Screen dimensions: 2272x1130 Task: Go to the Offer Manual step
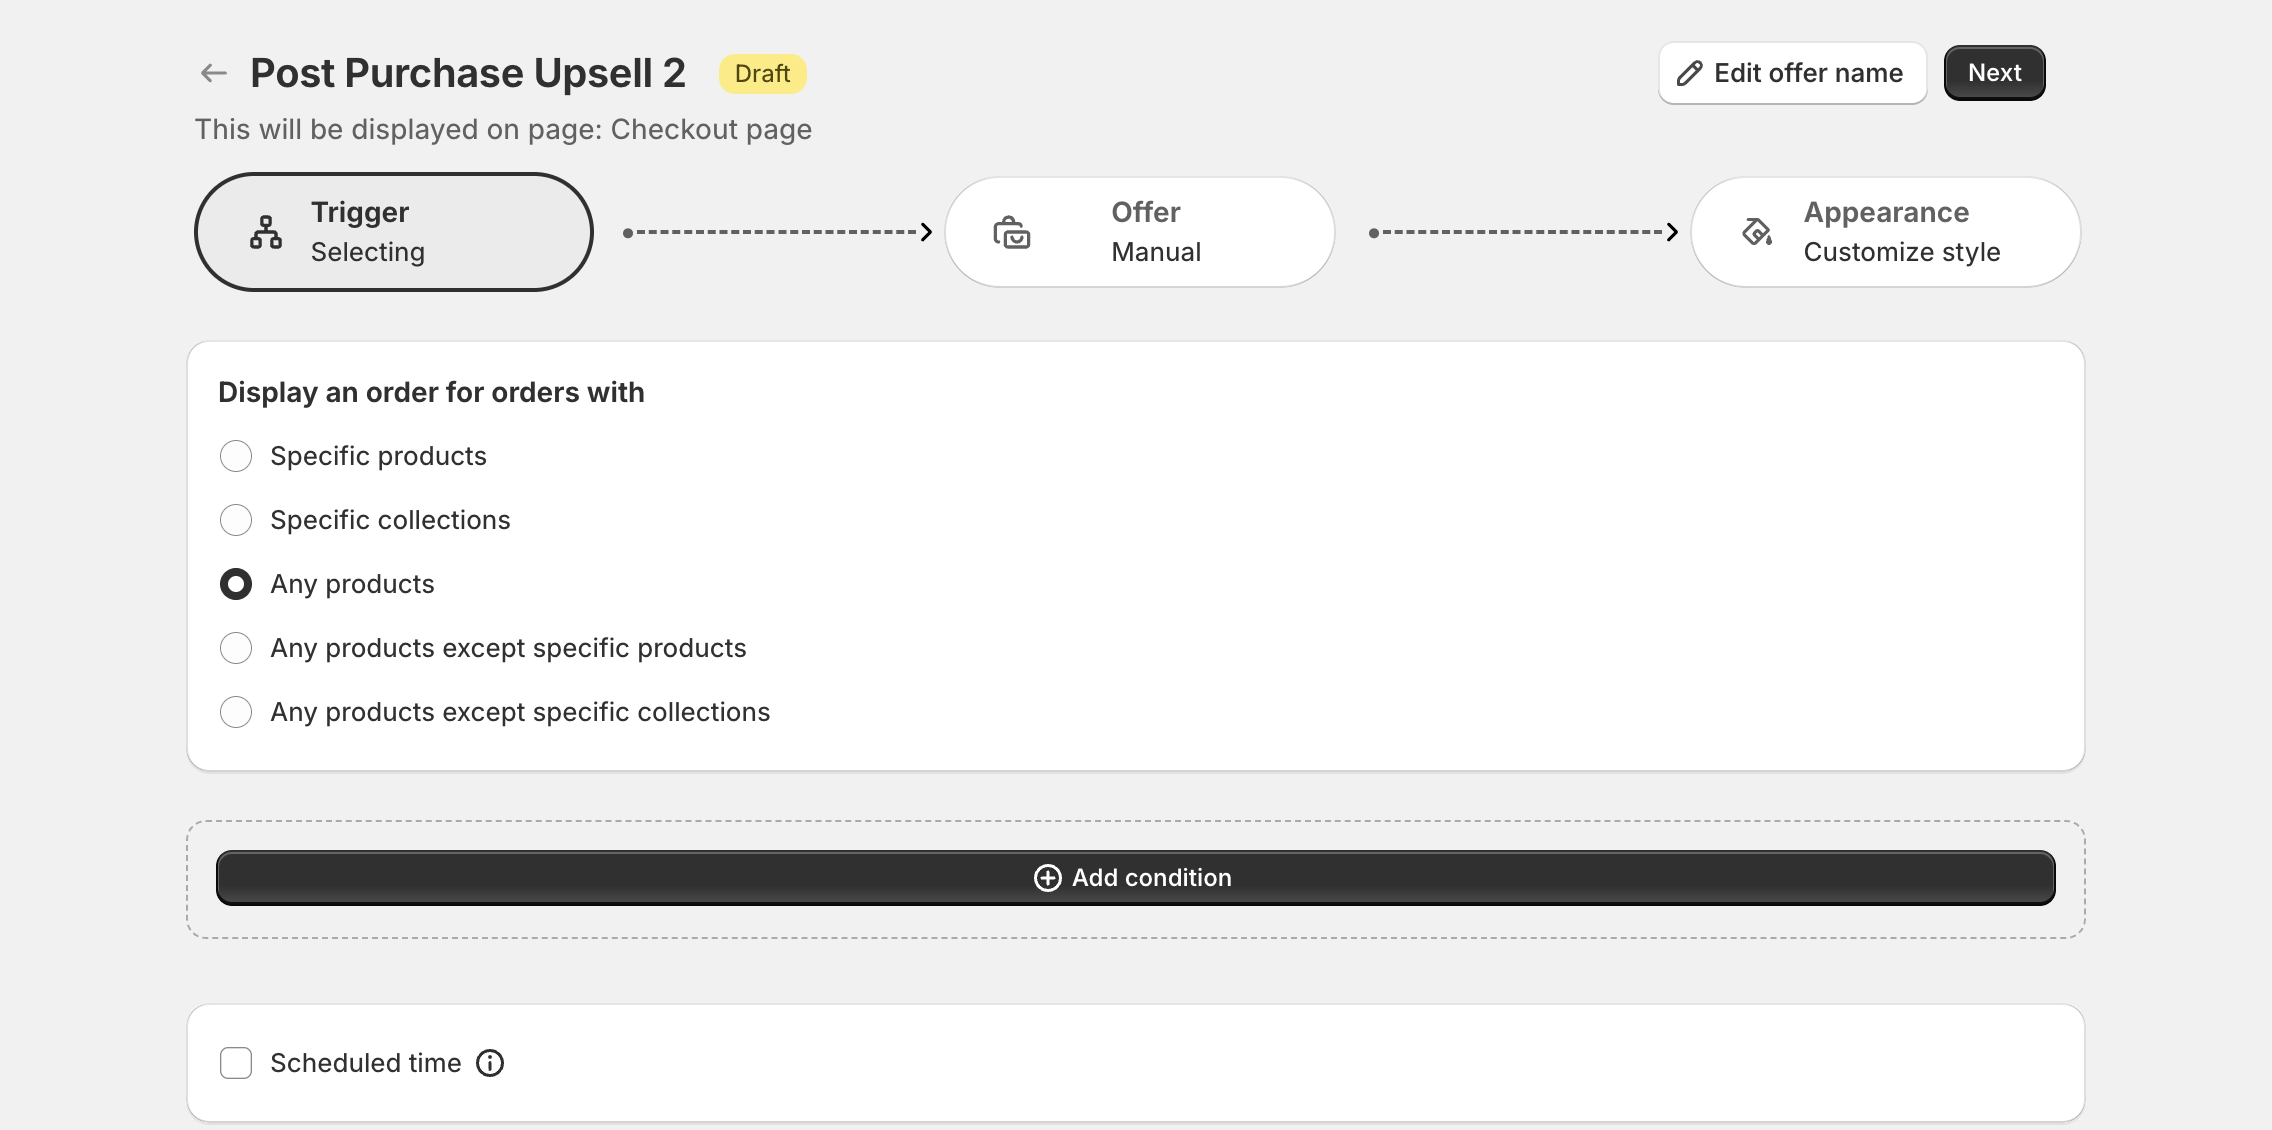coord(1140,232)
